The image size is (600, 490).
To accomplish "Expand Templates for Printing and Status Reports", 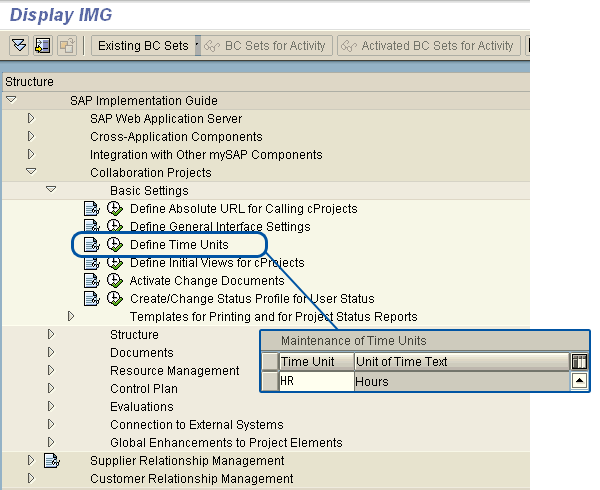I will click(x=71, y=316).
